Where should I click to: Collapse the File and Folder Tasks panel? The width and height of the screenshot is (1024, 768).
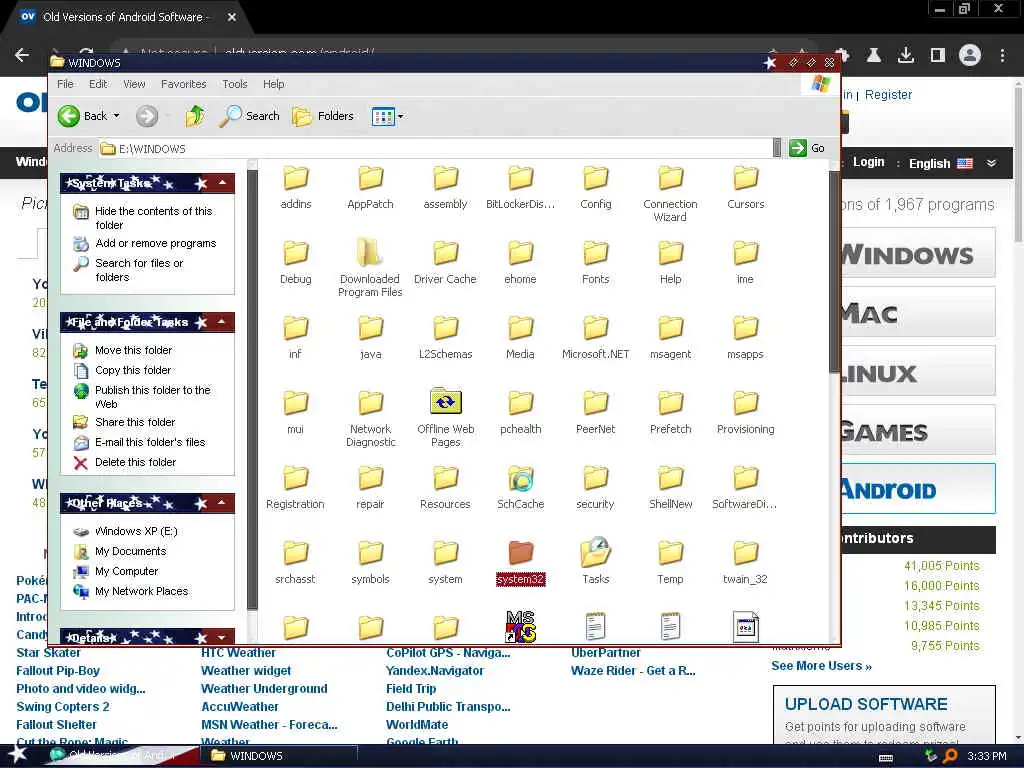click(x=223, y=322)
